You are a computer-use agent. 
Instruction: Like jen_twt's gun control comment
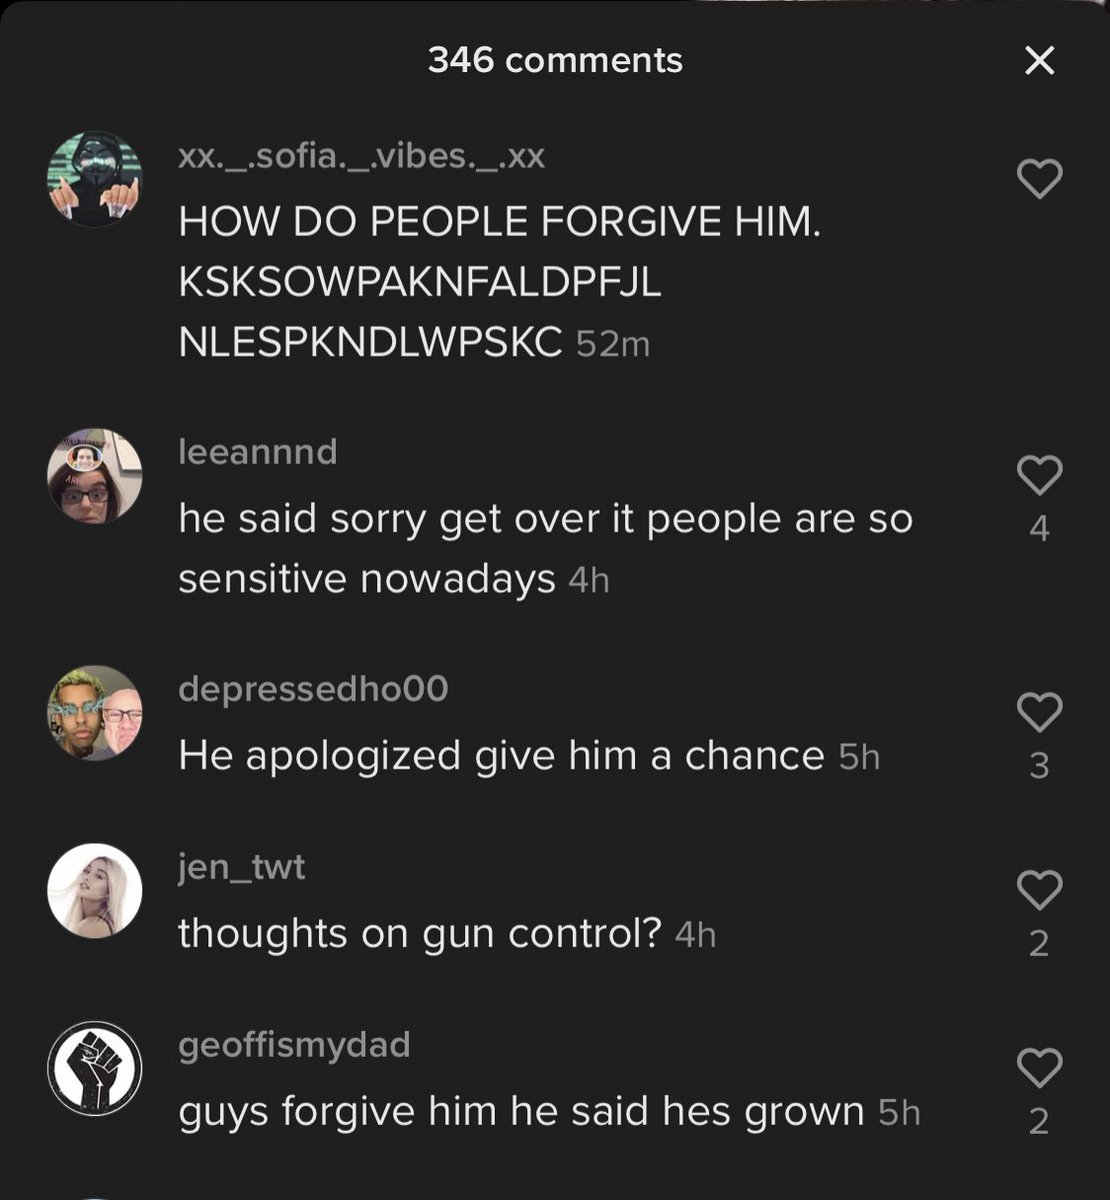click(1039, 889)
